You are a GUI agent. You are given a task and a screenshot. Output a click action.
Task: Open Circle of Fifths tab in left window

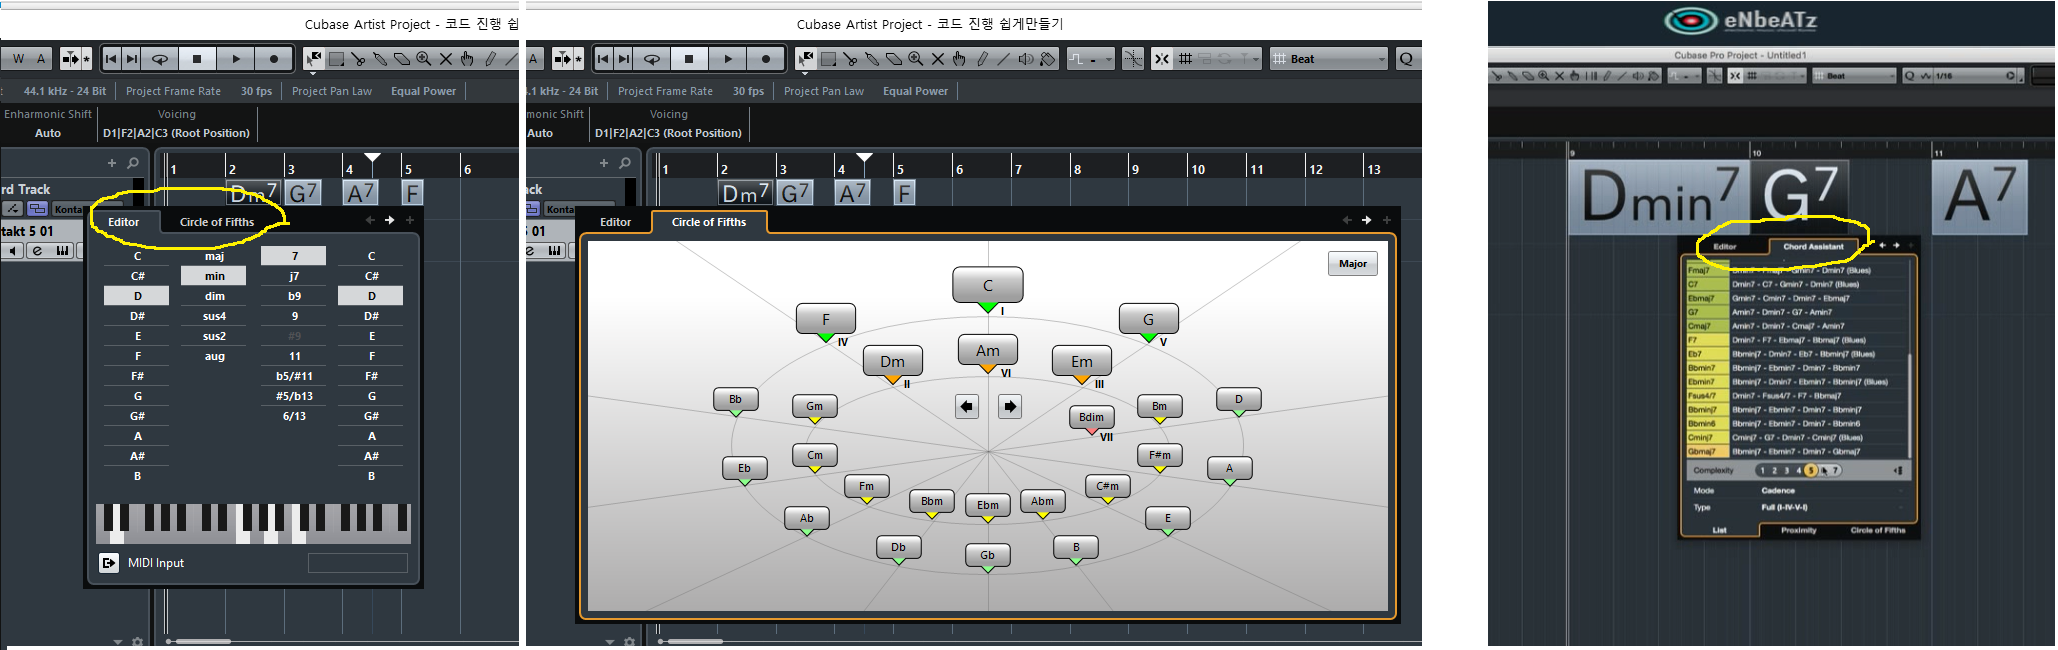pyautogui.click(x=217, y=222)
